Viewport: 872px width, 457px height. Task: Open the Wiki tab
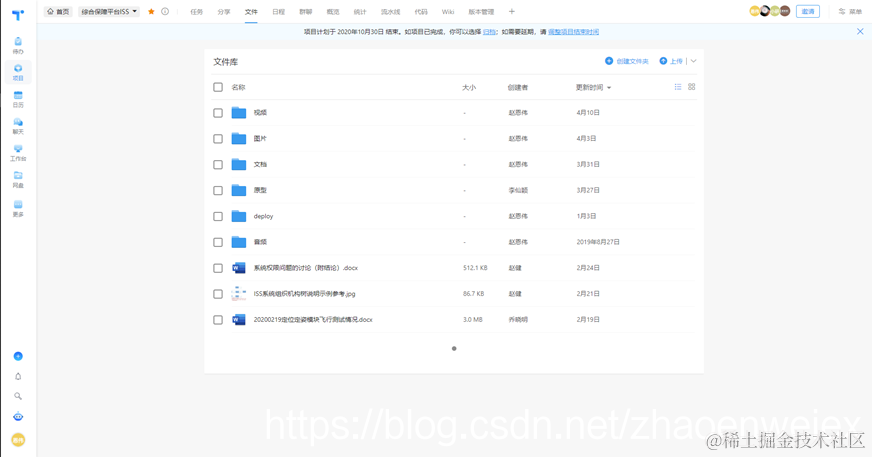(448, 12)
